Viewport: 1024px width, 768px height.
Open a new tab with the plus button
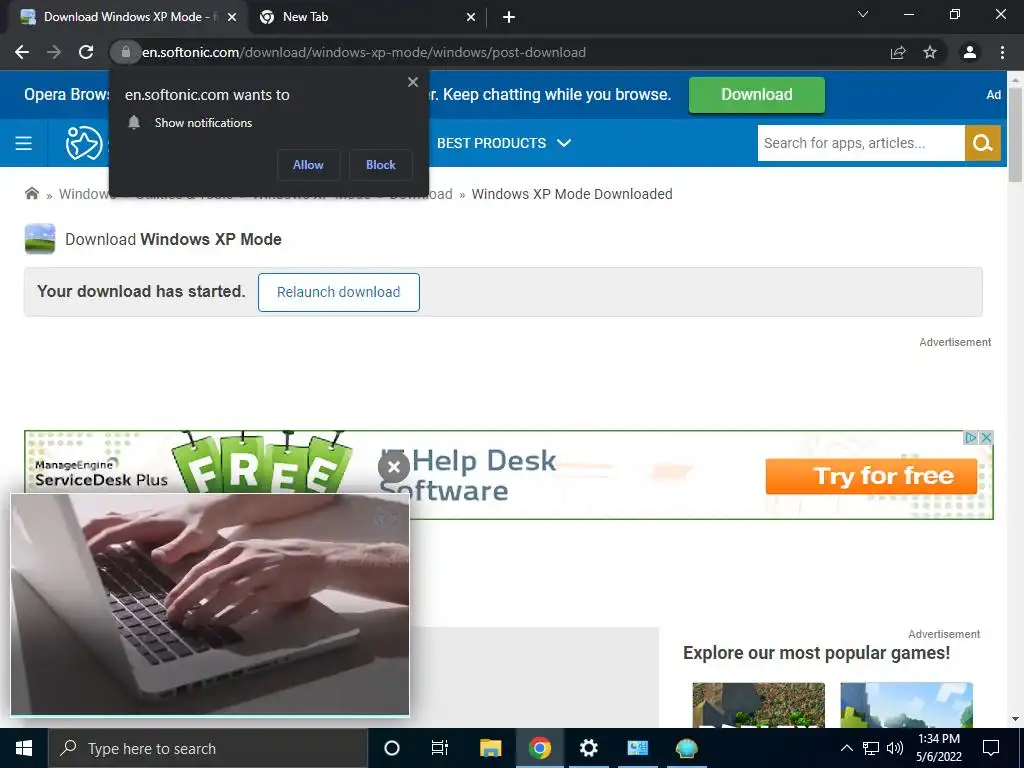[509, 18]
